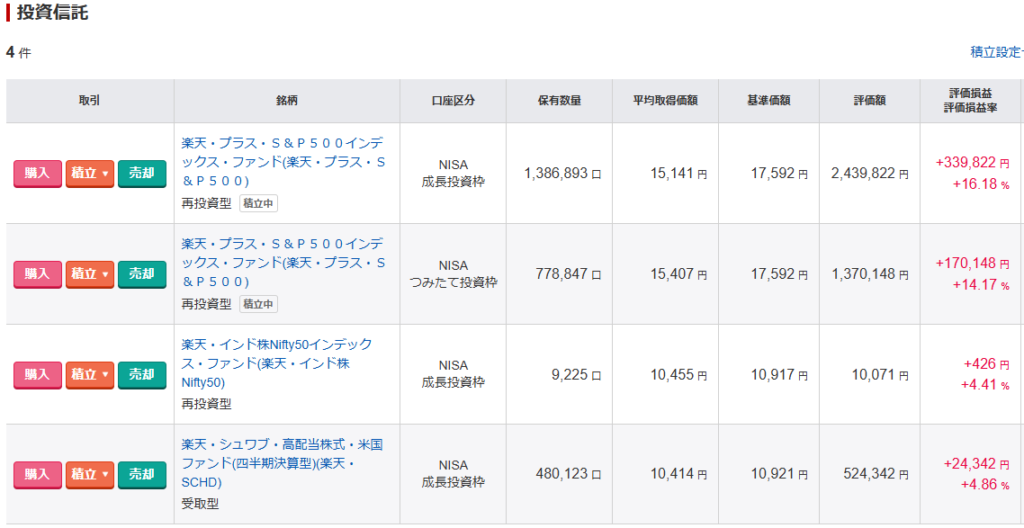Expand 積立 dropdown in S&P500 つみたて投資枠 row

(89, 274)
